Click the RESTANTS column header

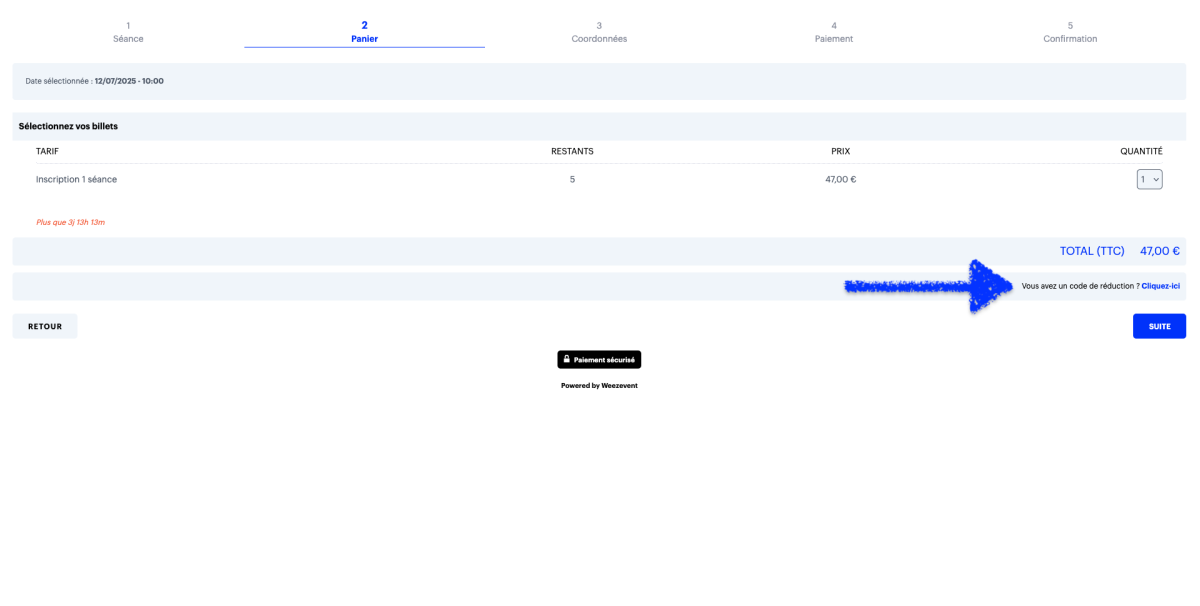[x=572, y=151]
